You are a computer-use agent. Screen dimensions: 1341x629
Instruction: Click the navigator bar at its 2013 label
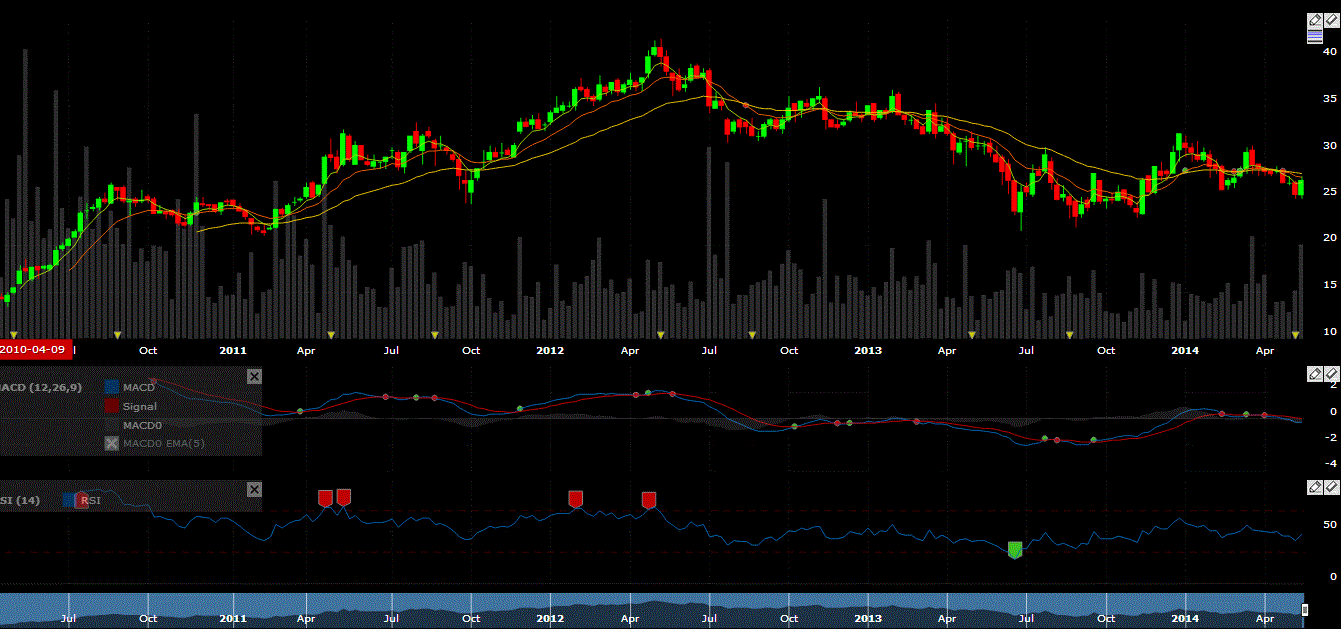(x=868, y=619)
